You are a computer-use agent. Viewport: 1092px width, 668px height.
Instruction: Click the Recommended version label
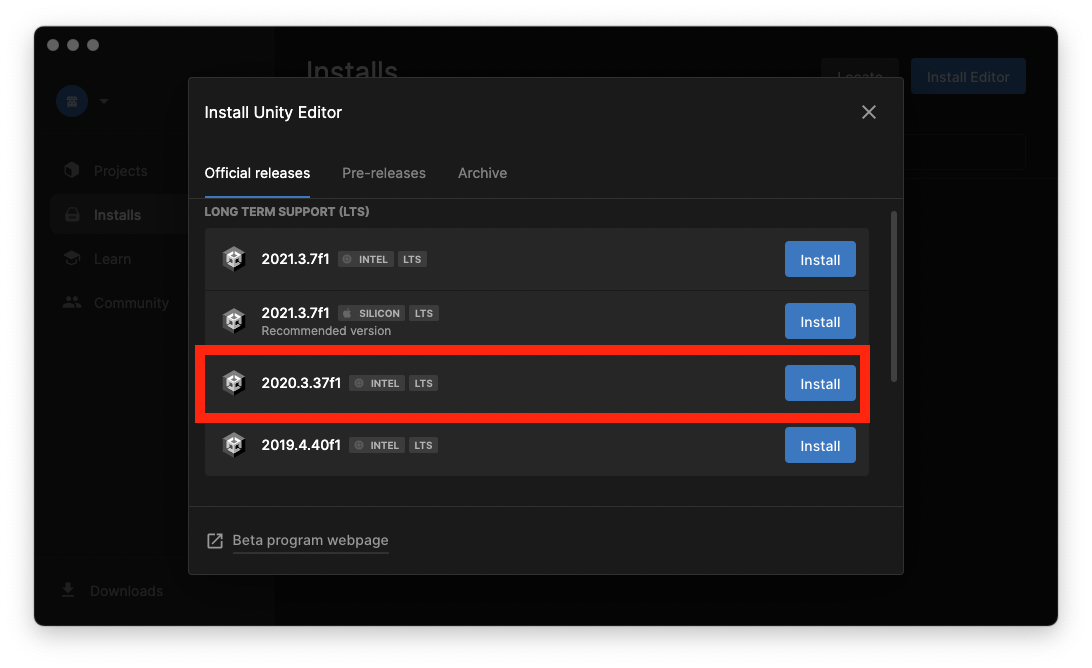pyautogui.click(x=326, y=331)
